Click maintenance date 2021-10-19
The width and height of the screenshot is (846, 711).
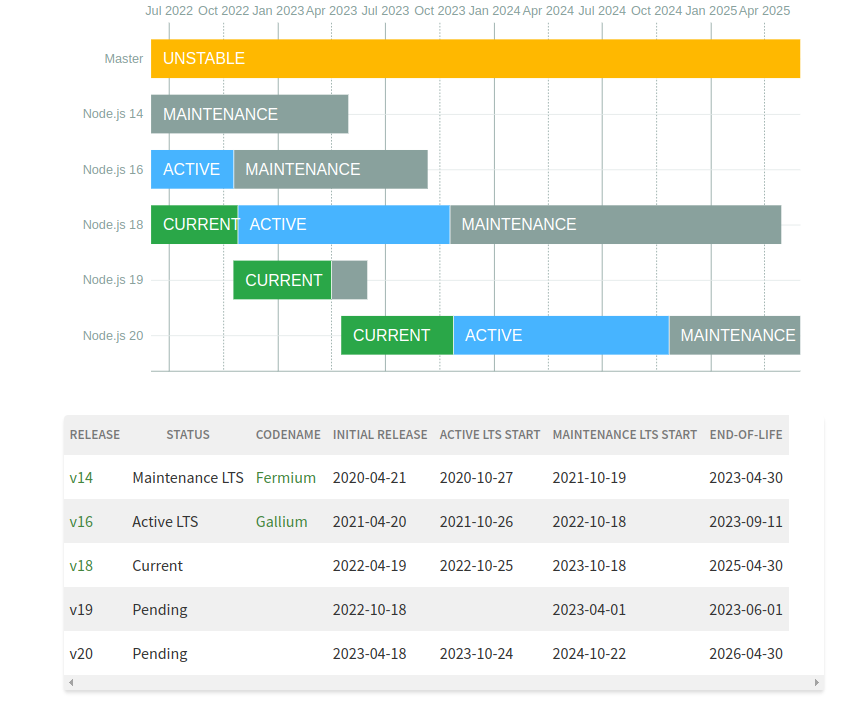(x=589, y=478)
